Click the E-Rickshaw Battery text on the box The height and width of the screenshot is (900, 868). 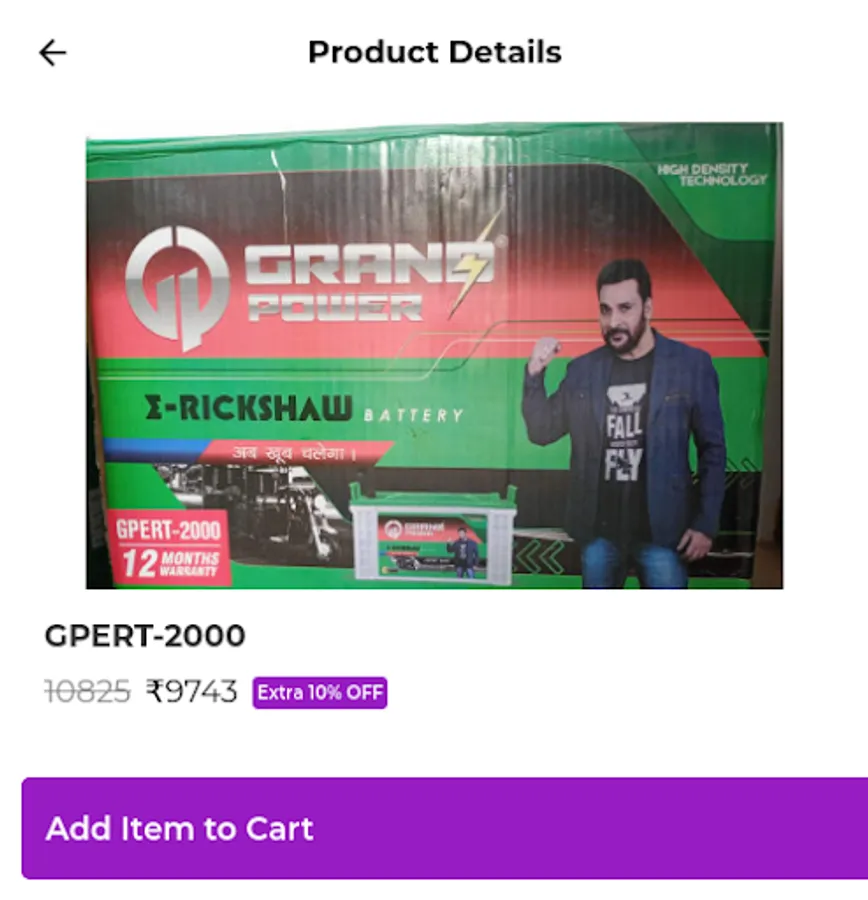tap(304, 409)
